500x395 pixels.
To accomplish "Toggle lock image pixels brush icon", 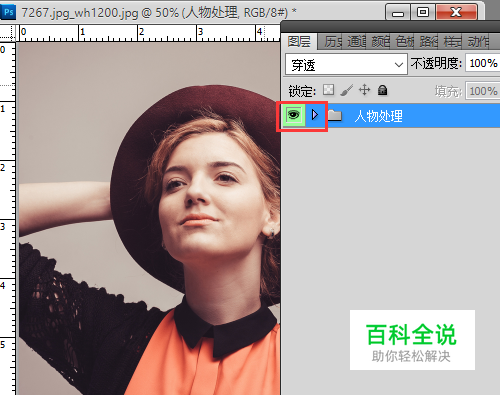I will click(347, 90).
